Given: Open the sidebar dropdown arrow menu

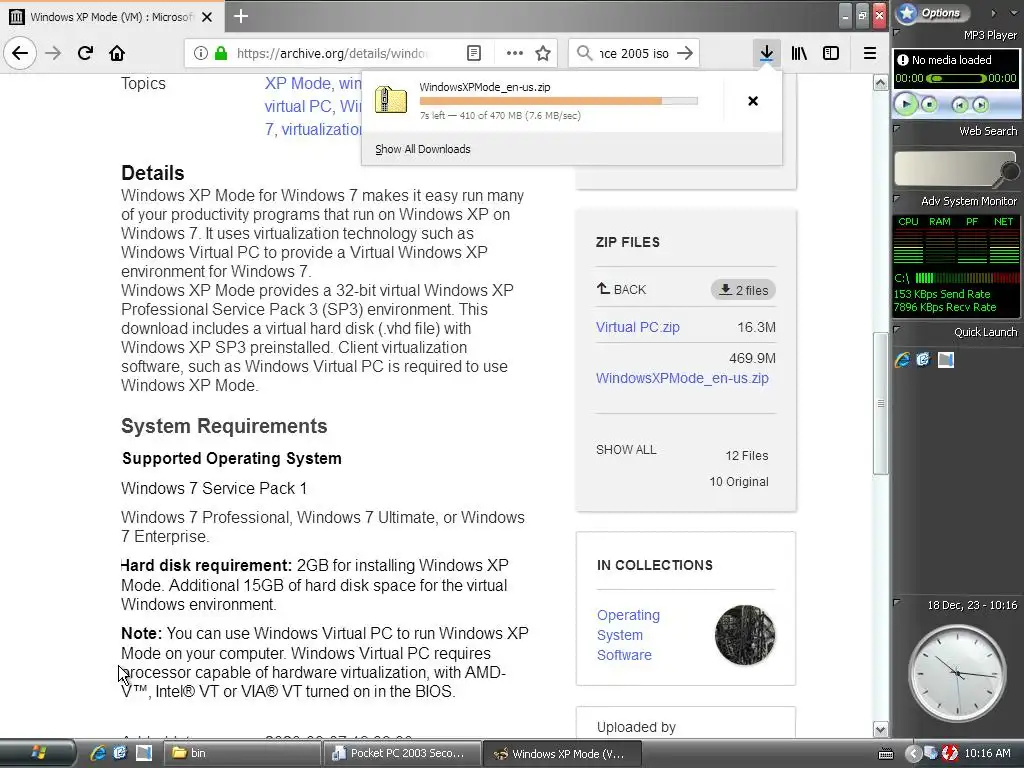Looking at the screenshot, I should [1014, 13].
